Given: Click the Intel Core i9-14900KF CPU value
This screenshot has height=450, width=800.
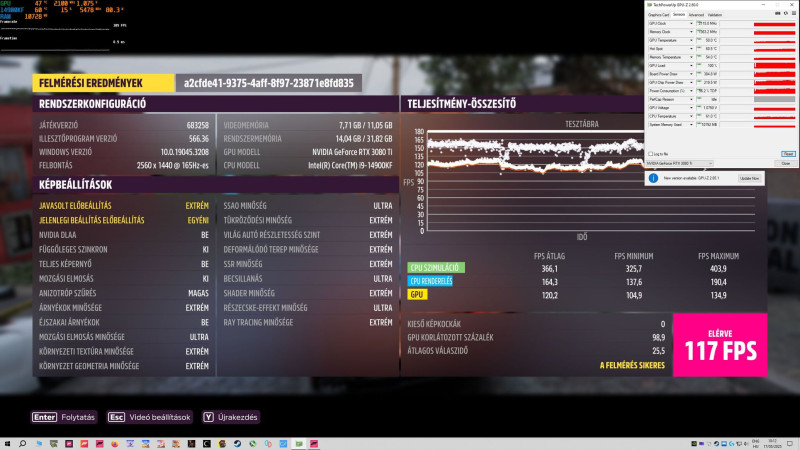Looking at the screenshot, I should tap(350, 165).
